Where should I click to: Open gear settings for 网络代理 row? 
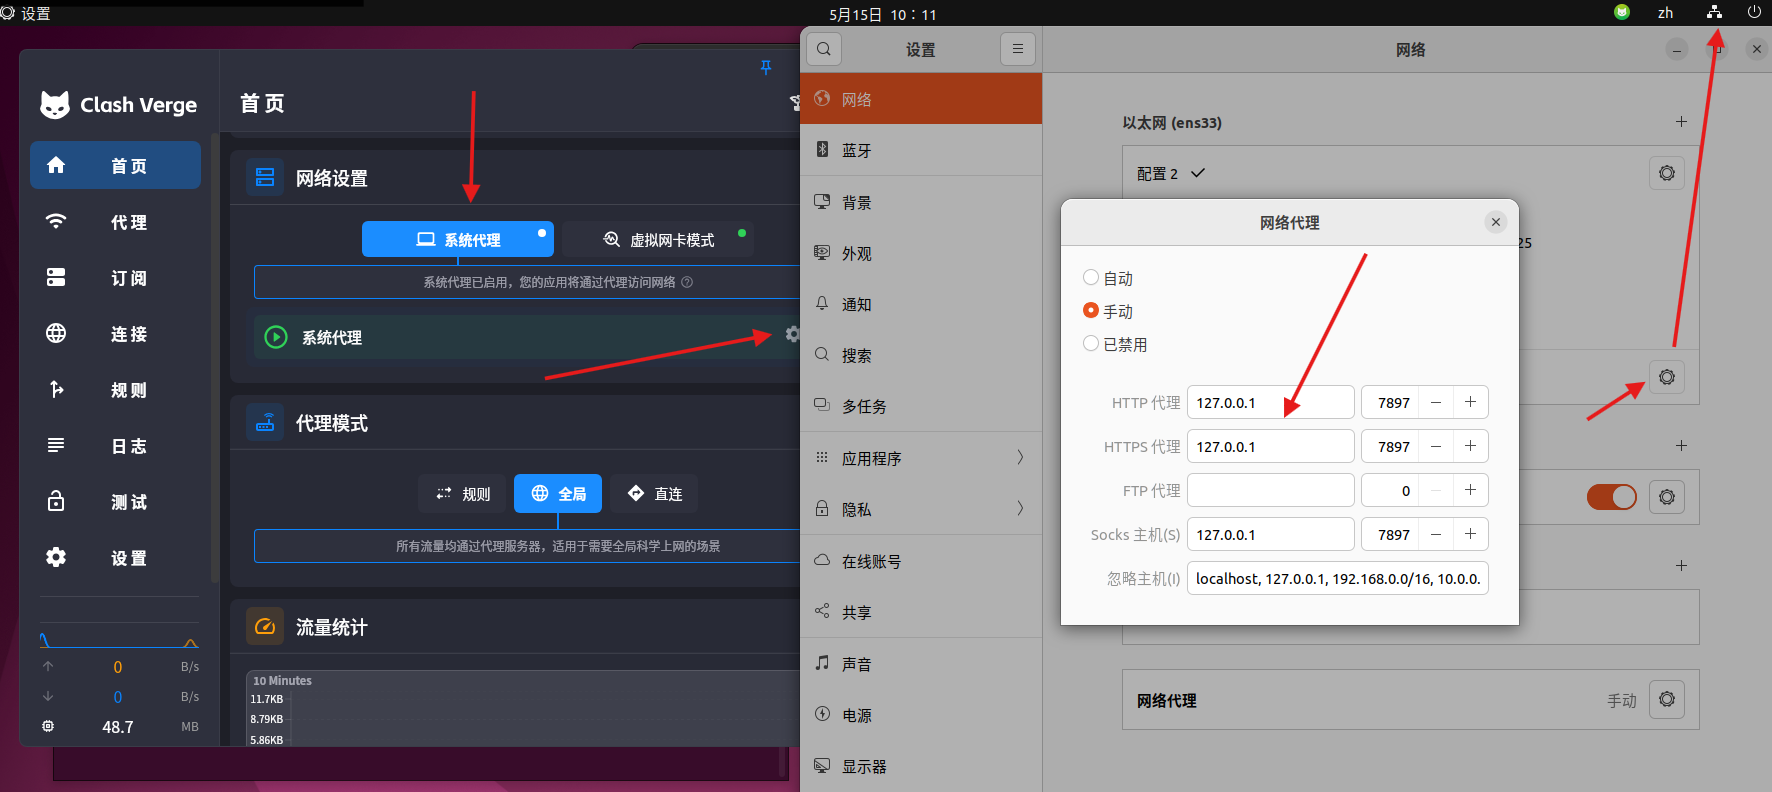point(1666,699)
